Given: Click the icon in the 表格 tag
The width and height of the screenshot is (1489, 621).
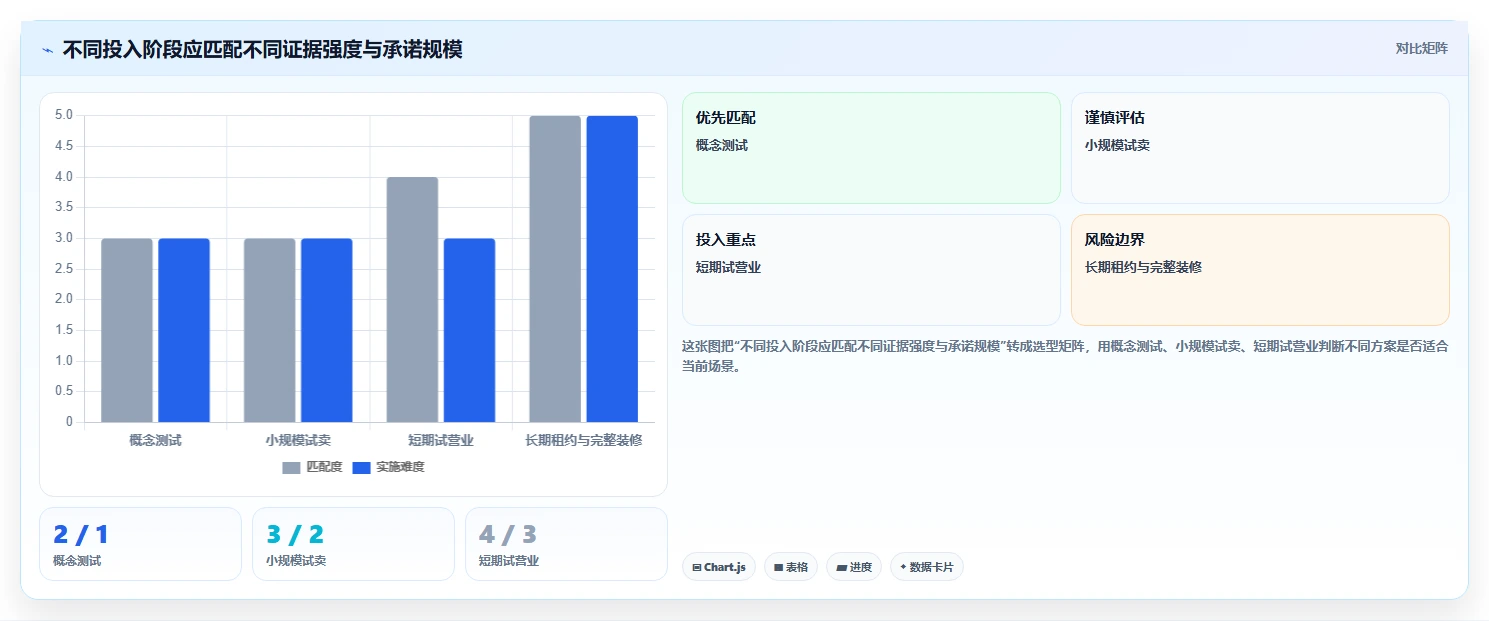Looking at the screenshot, I should pos(778,567).
